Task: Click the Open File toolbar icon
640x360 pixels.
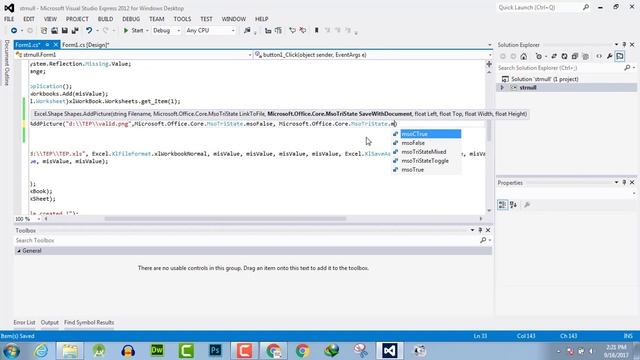Action: [54, 31]
